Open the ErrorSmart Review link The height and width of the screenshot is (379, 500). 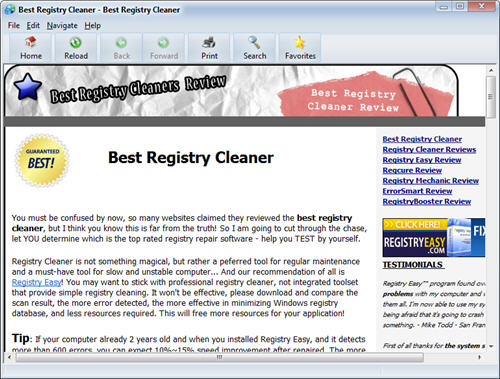417,191
